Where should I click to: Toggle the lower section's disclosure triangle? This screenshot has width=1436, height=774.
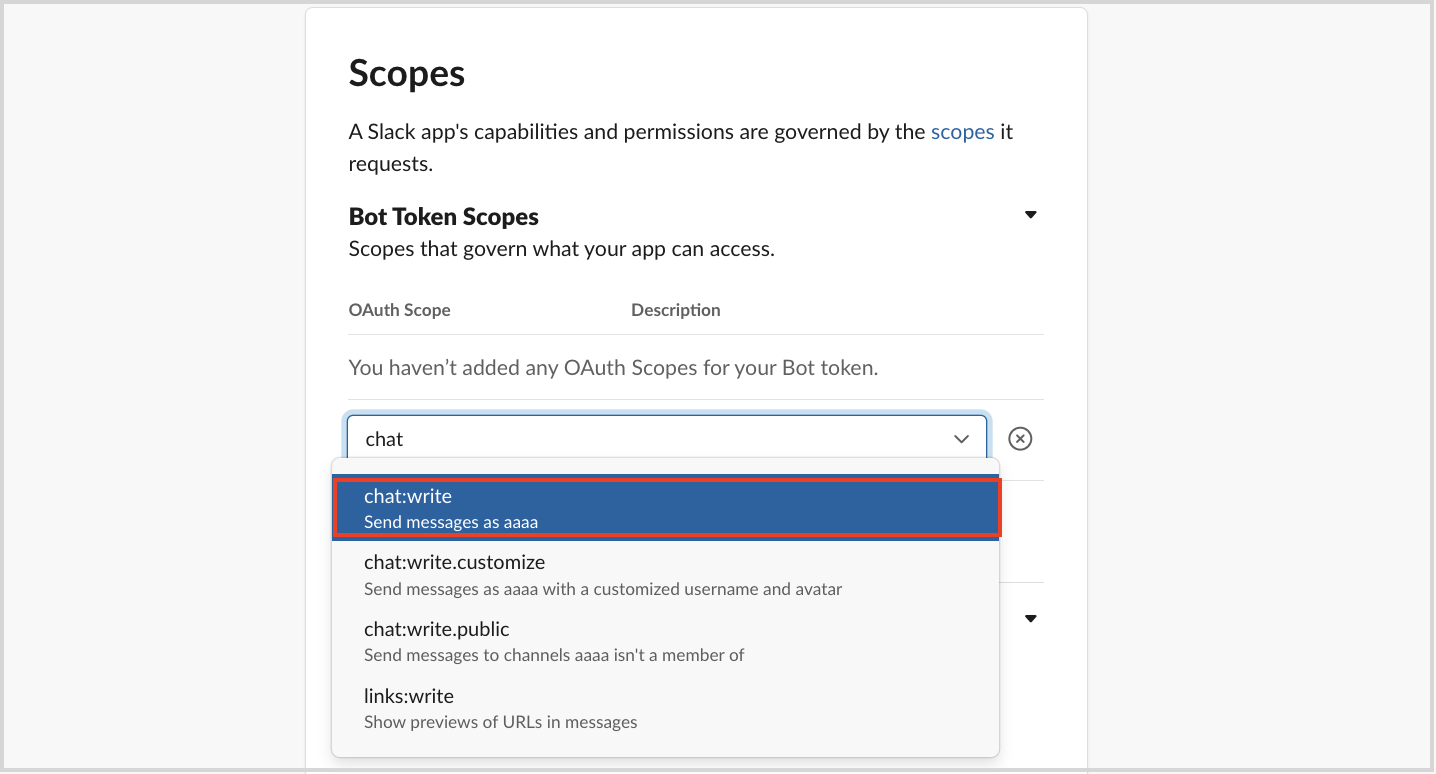pos(1031,618)
